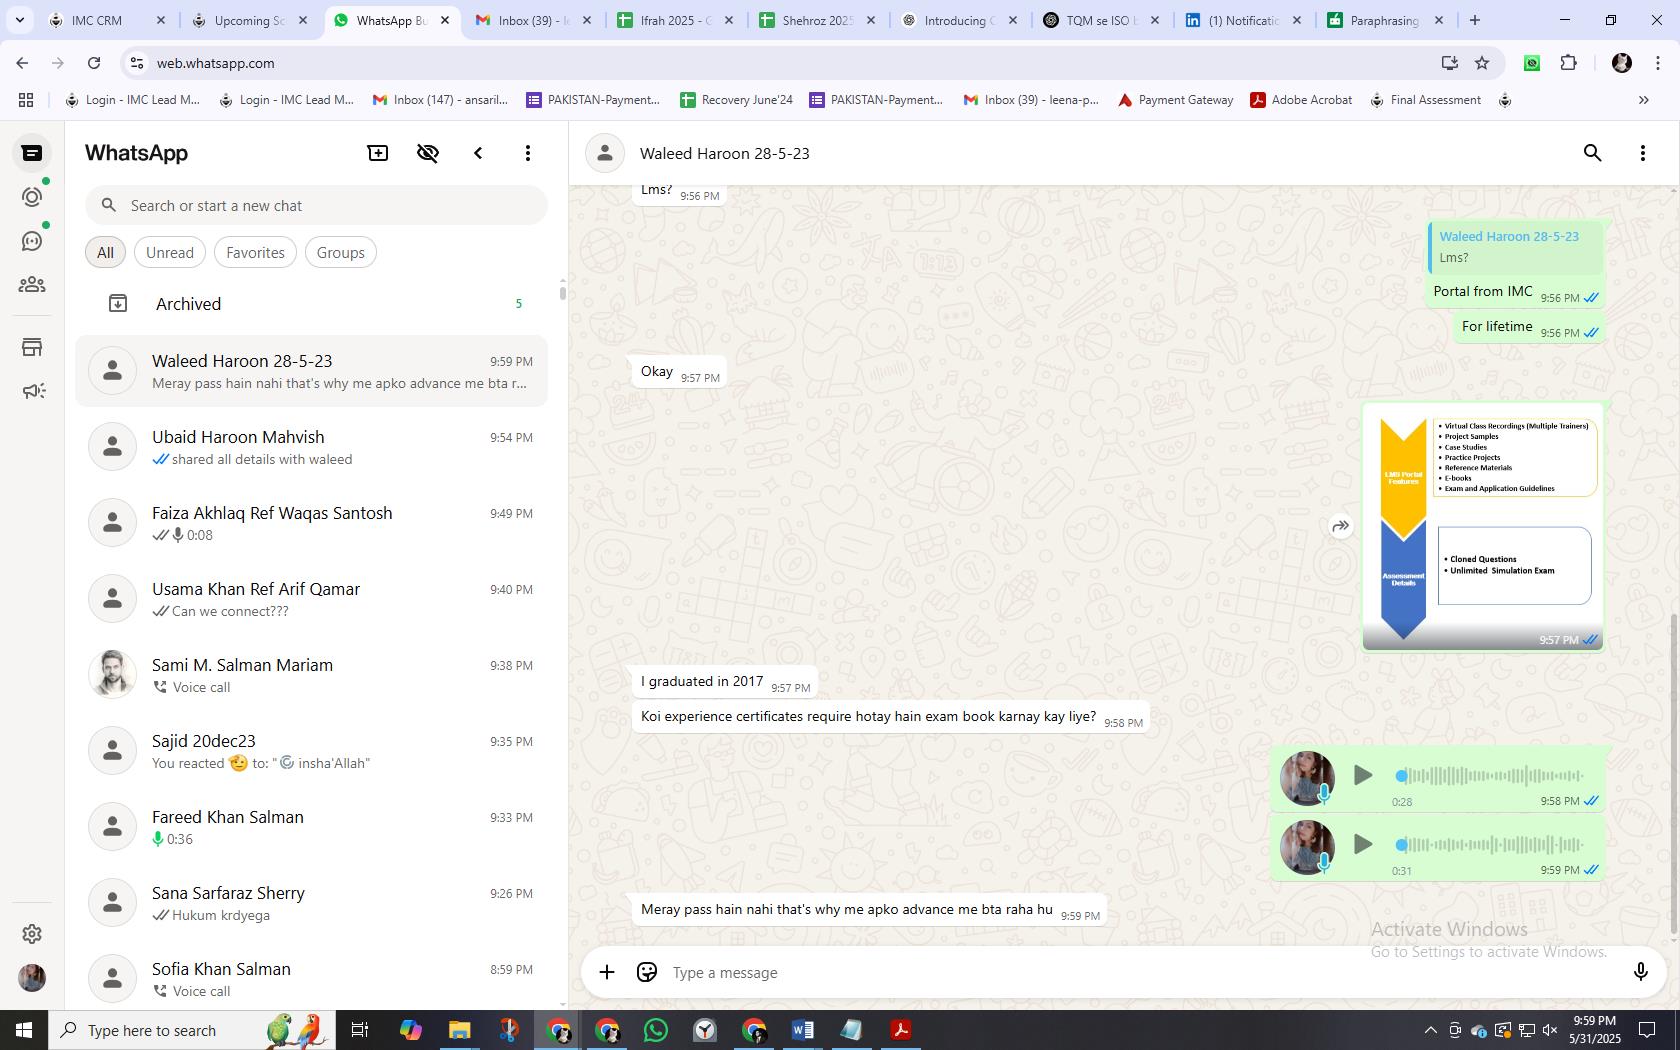Click the attach plus icon in the composer

coord(607,972)
